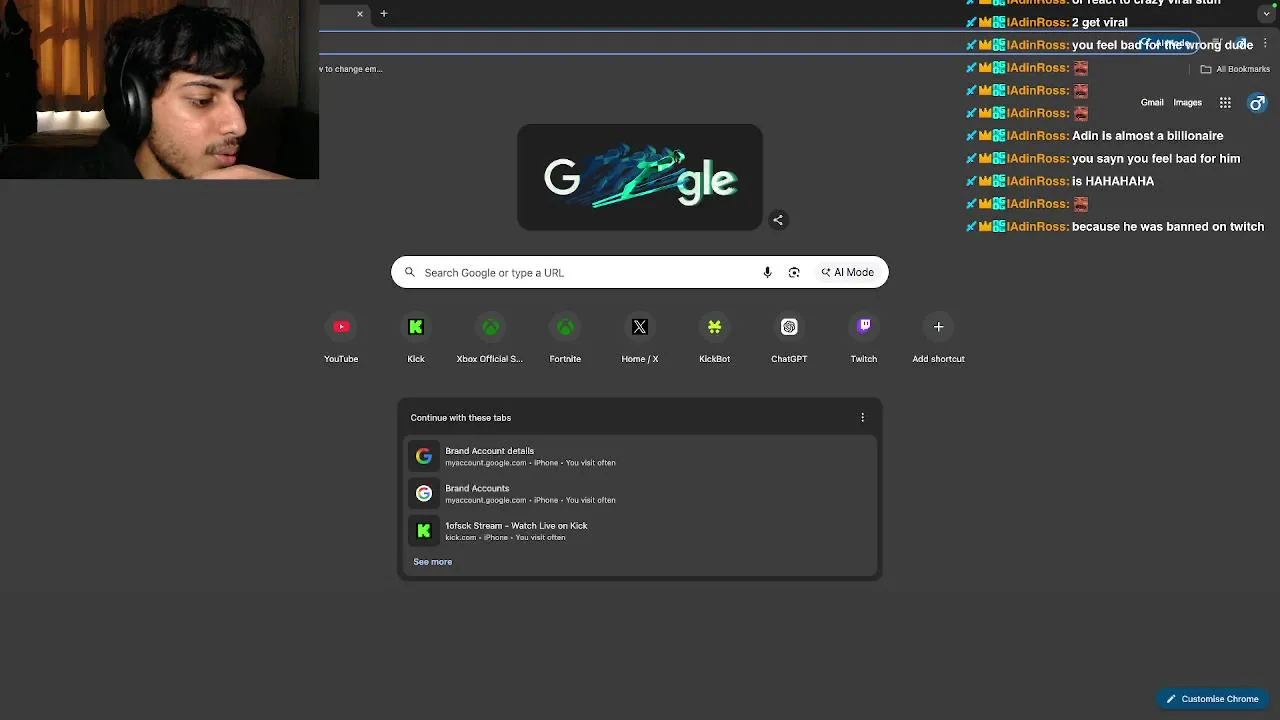Click chat message 'Adin is almost a billionaire'

(1147, 136)
